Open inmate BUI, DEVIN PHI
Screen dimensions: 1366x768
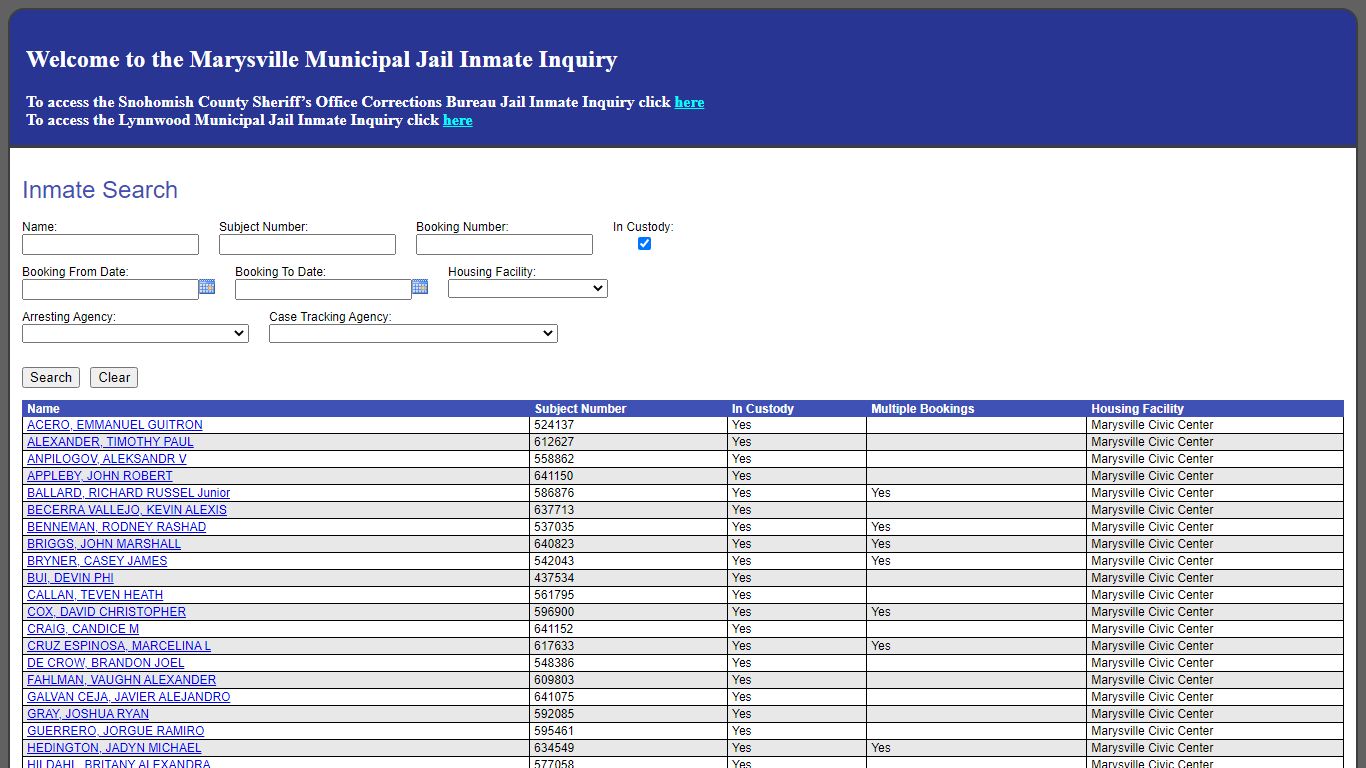(x=70, y=578)
